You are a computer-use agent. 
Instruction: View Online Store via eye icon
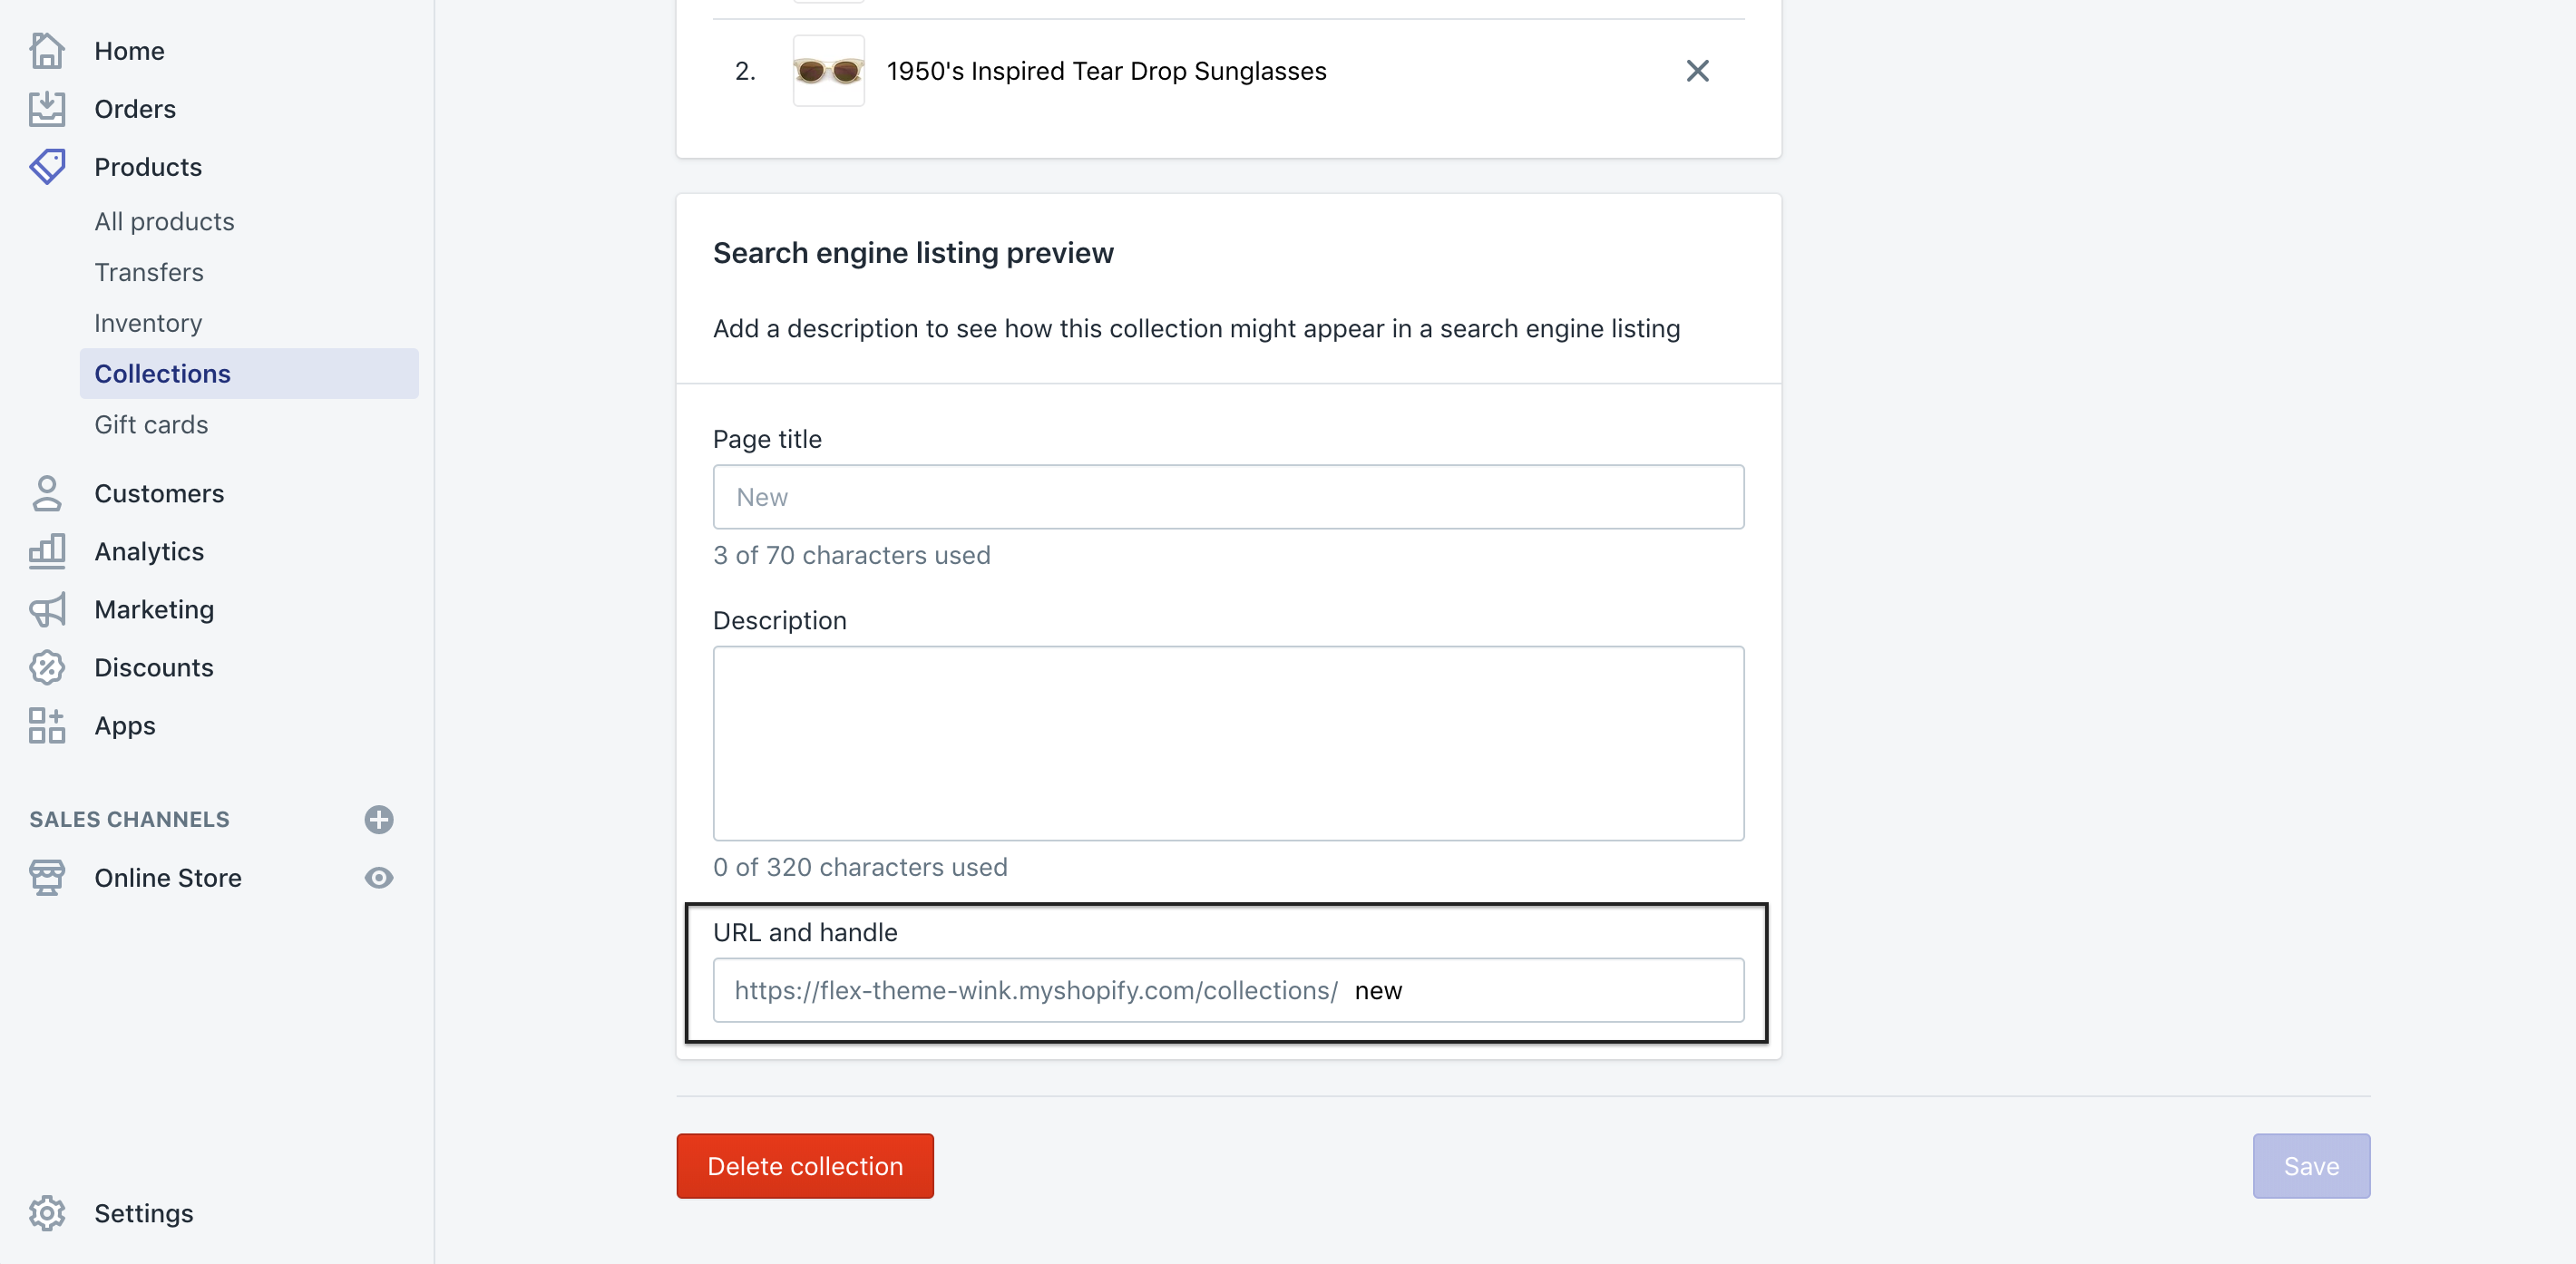tap(379, 878)
